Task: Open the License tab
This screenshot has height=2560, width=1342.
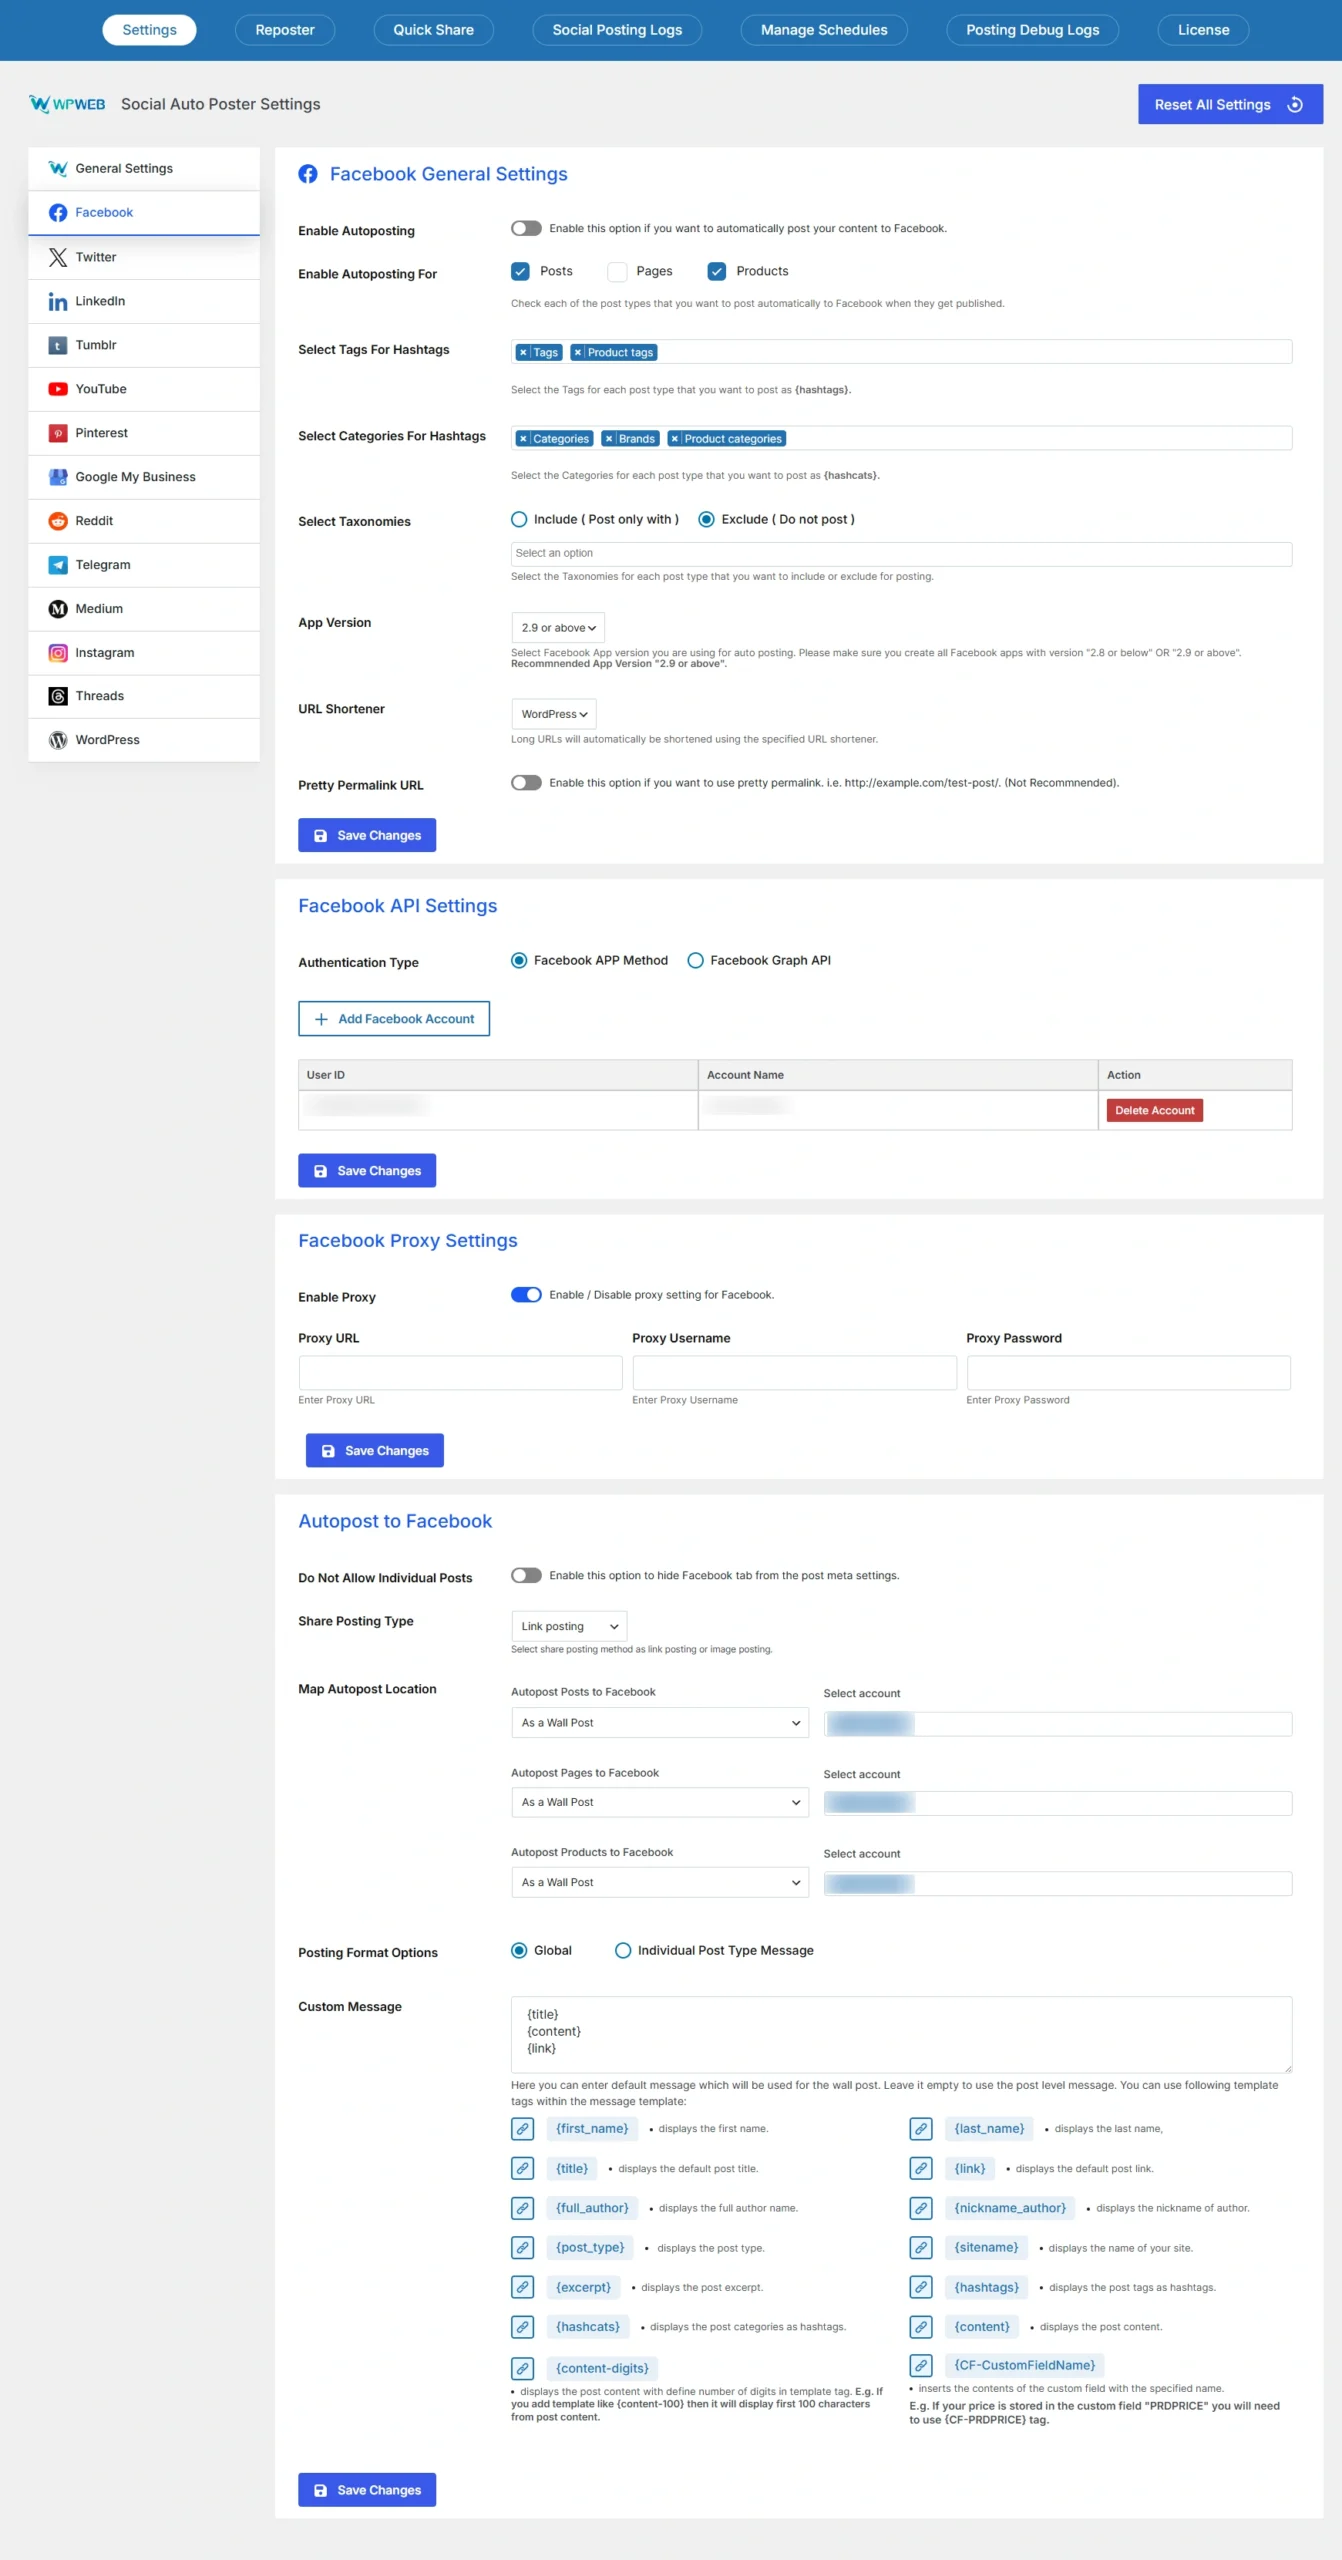Action: tap(1203, 30)
